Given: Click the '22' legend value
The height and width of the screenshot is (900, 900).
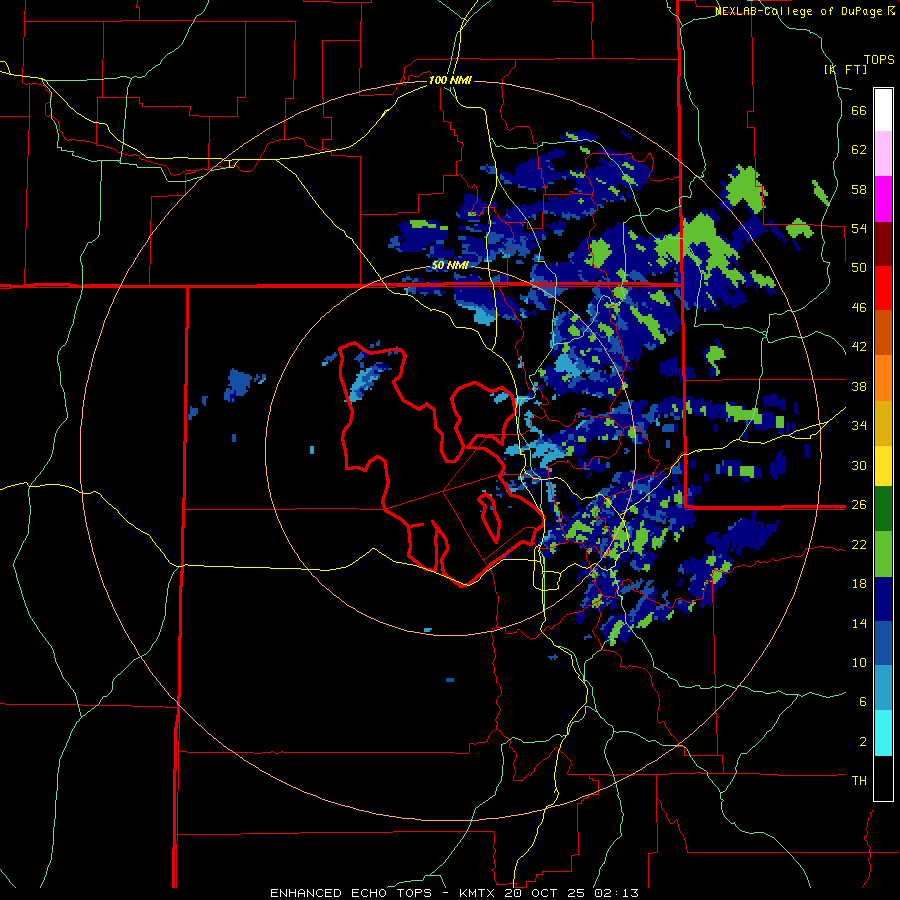Looking at the screenshot, I should [x=859, y=544].
